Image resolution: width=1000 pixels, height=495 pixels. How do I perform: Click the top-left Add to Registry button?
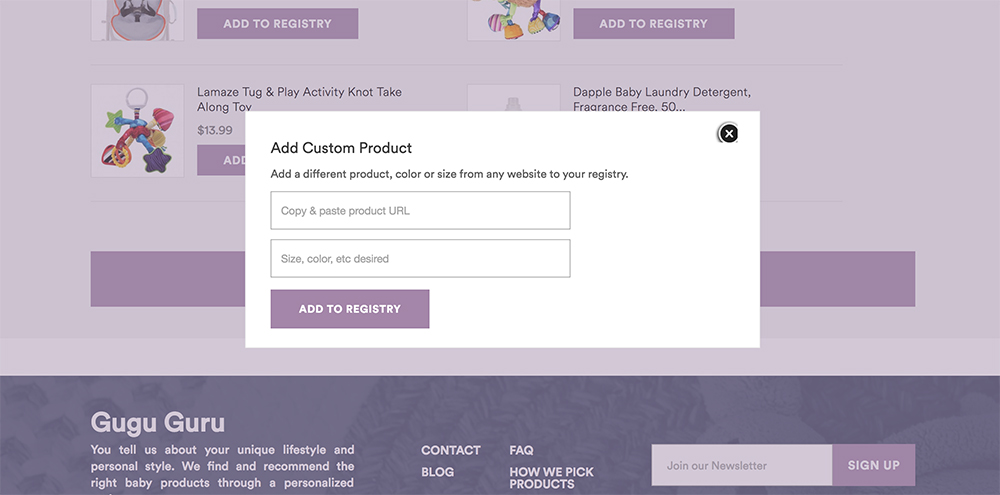pyautogui.click(x=277, y=24)
